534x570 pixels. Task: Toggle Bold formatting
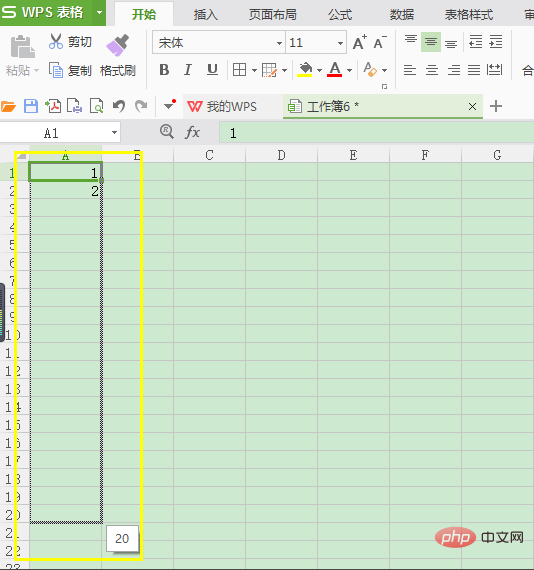164,69
